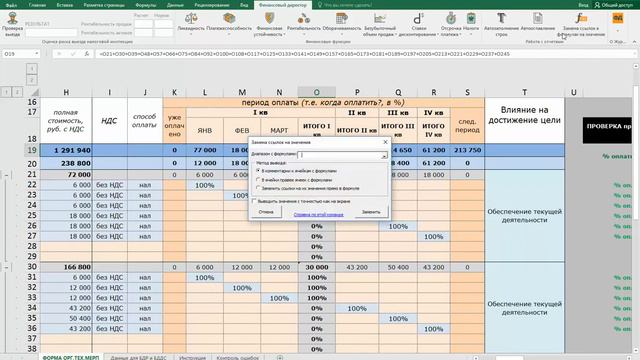Open the Данные для БДР и БДДС sheet

pos(138,358)
